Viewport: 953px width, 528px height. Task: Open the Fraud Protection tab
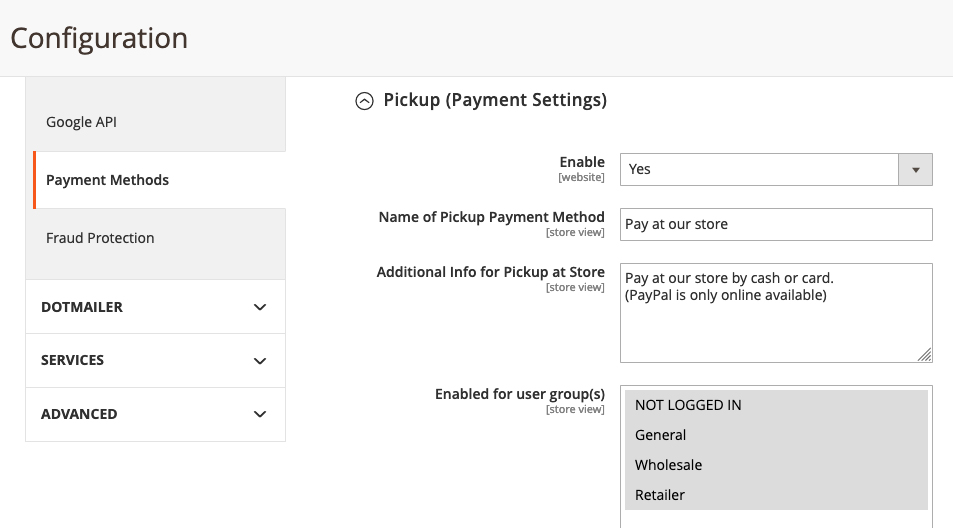pyautogui.click(x=100, y=238)
